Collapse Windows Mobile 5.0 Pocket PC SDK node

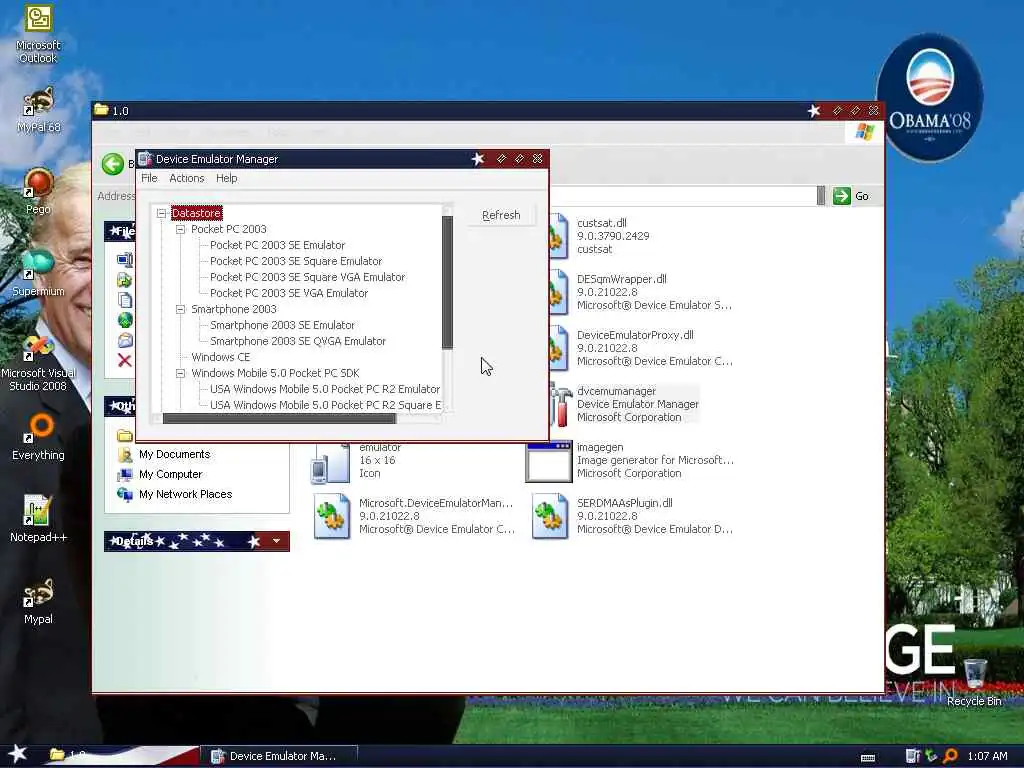tap(180, 374)
